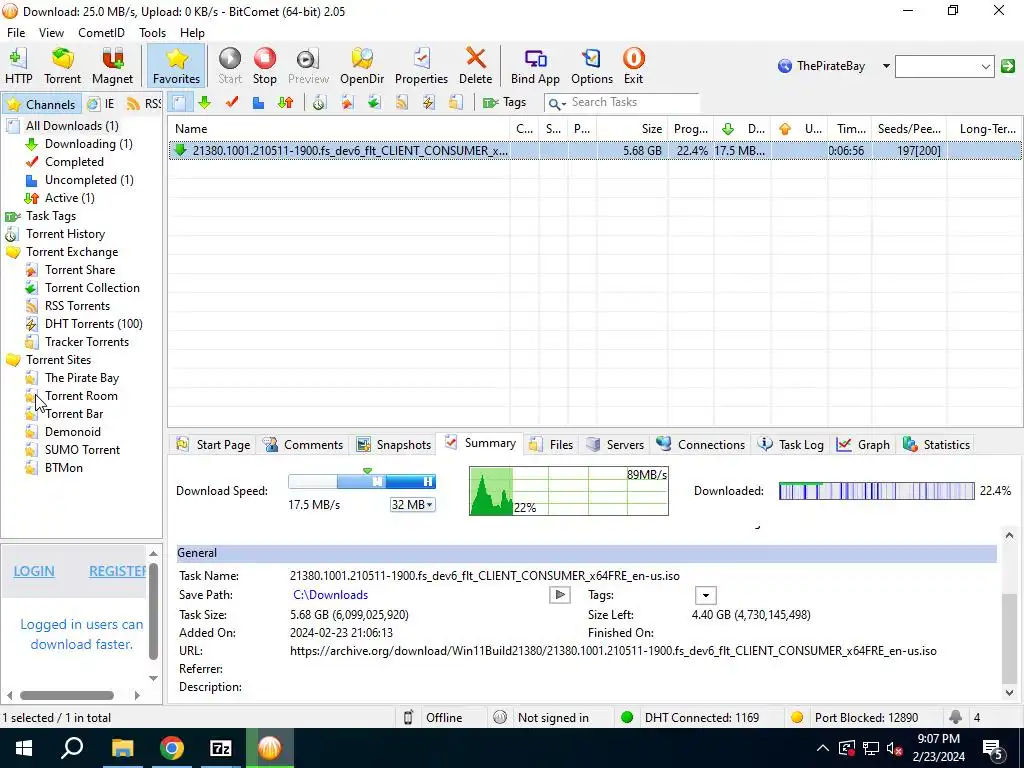
Task: Click the download speed limit slider
Action: pyautogui.click(x=362, y=482)
